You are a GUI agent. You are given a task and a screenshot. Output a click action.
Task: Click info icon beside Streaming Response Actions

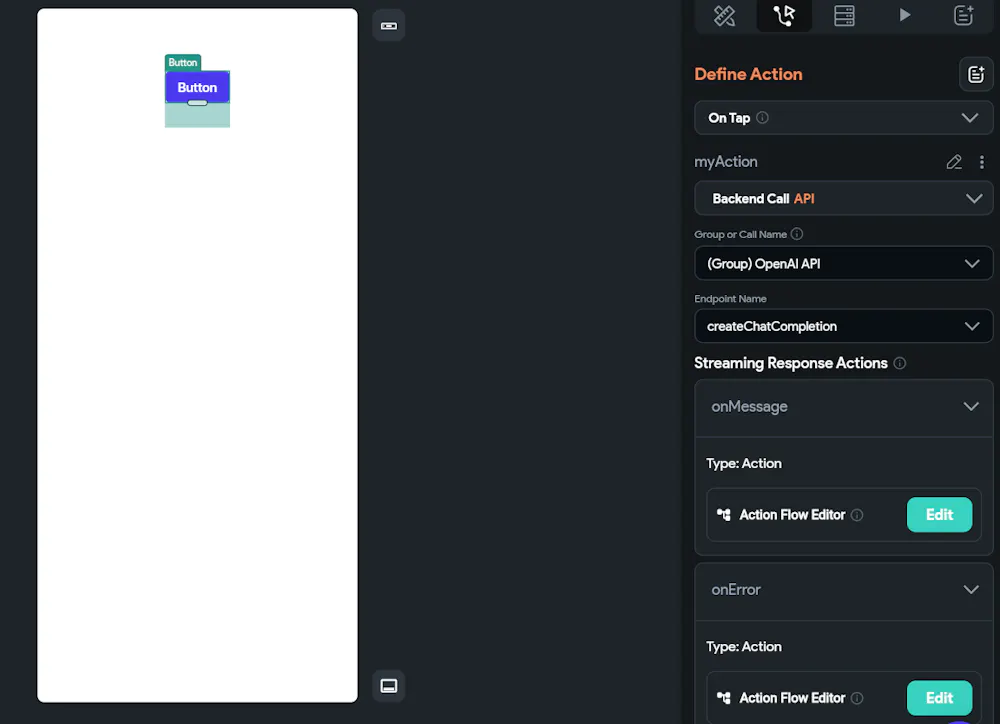899,363
